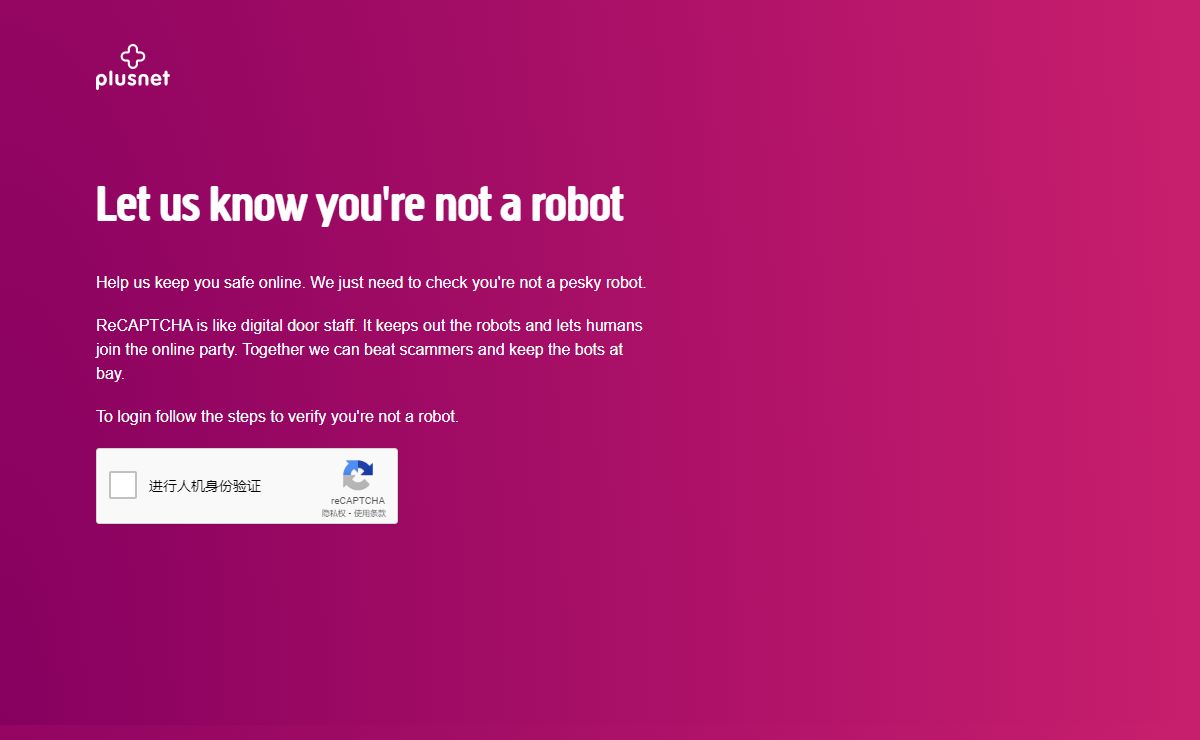Click the reCAPTCHA circular arrows logo
The image size is (1200, 740).
point(357,475)
